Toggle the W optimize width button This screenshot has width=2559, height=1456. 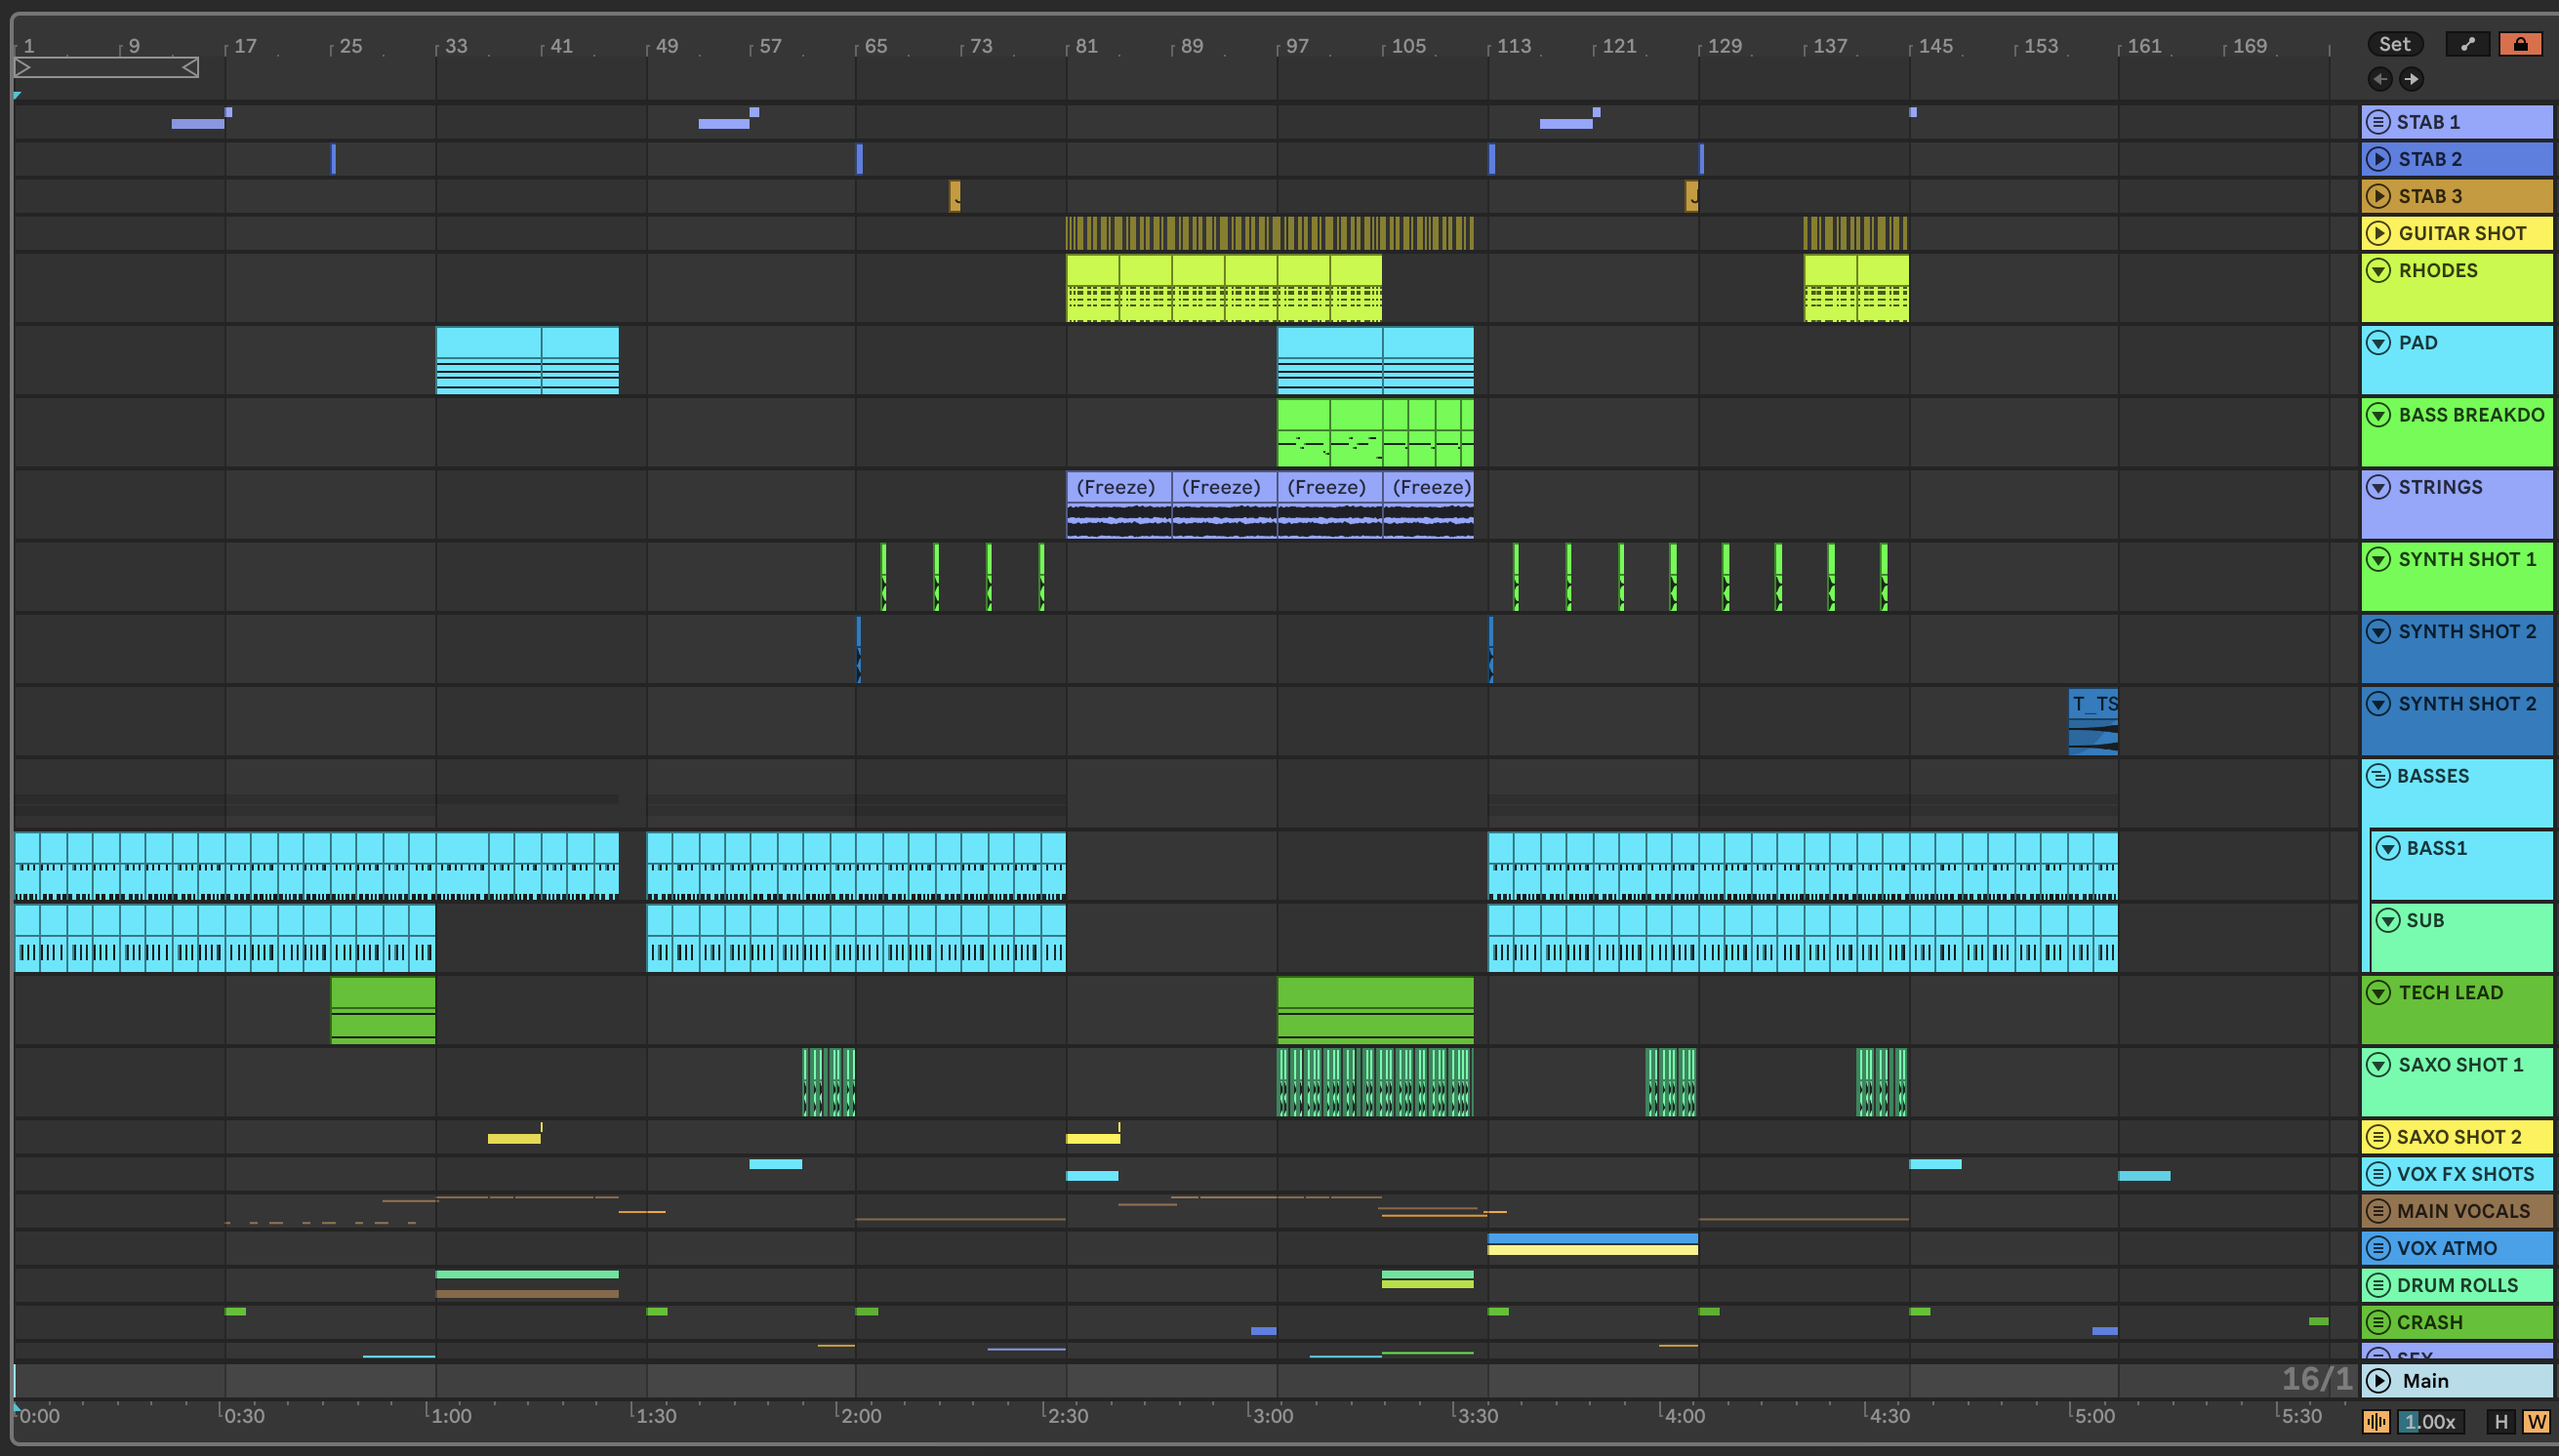(x=2536, y=1421)
